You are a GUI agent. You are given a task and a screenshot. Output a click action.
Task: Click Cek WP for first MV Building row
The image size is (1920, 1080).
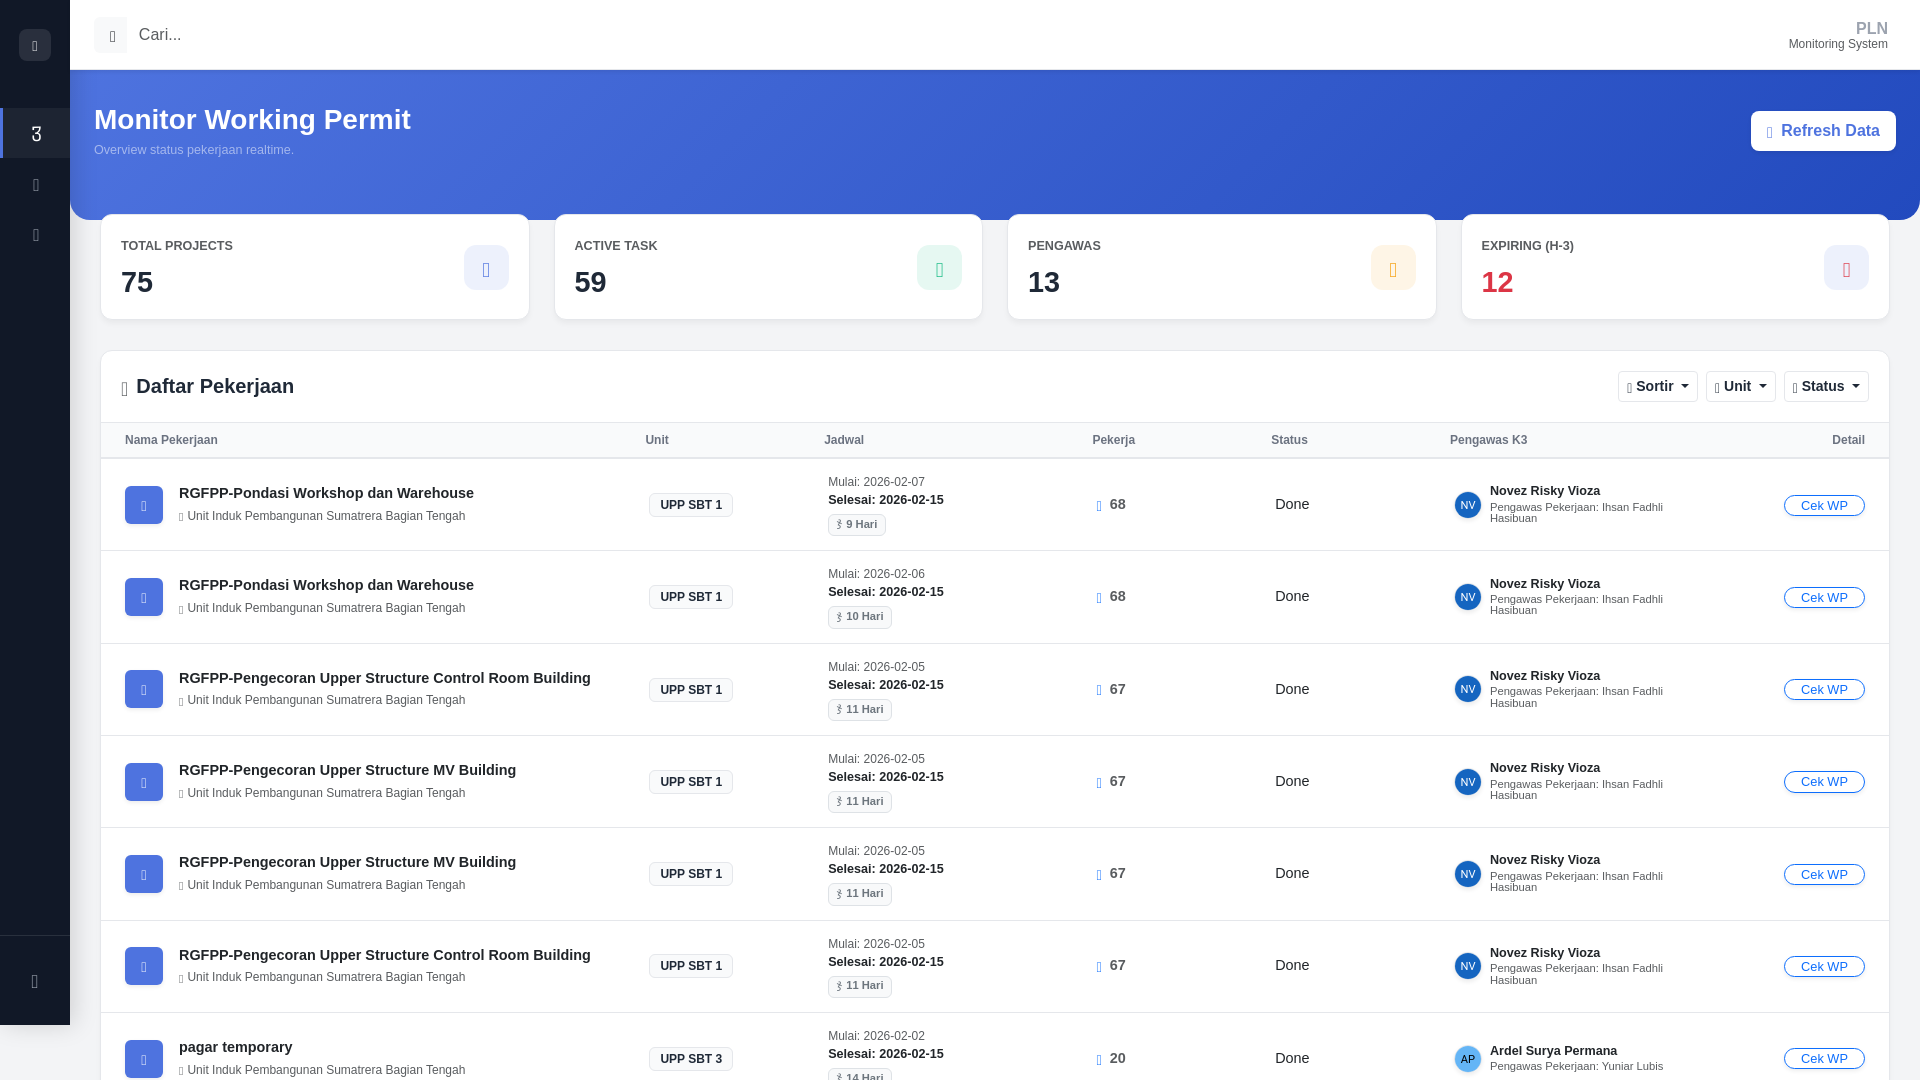click(x=1824, y=782)
